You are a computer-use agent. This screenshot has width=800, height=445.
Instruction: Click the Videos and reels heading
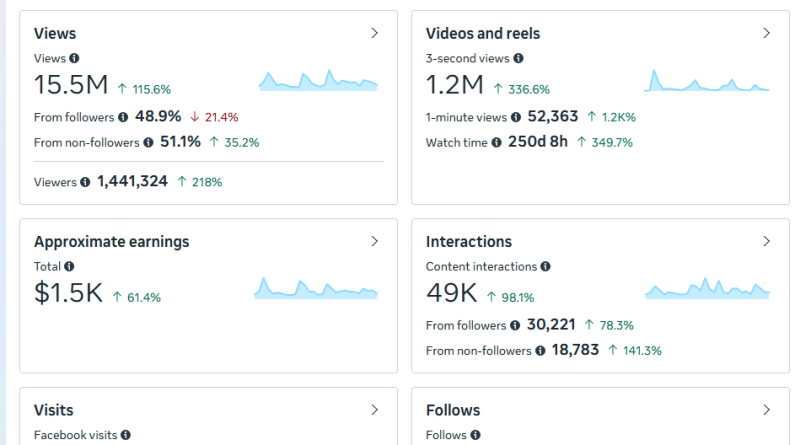[483, 34]
